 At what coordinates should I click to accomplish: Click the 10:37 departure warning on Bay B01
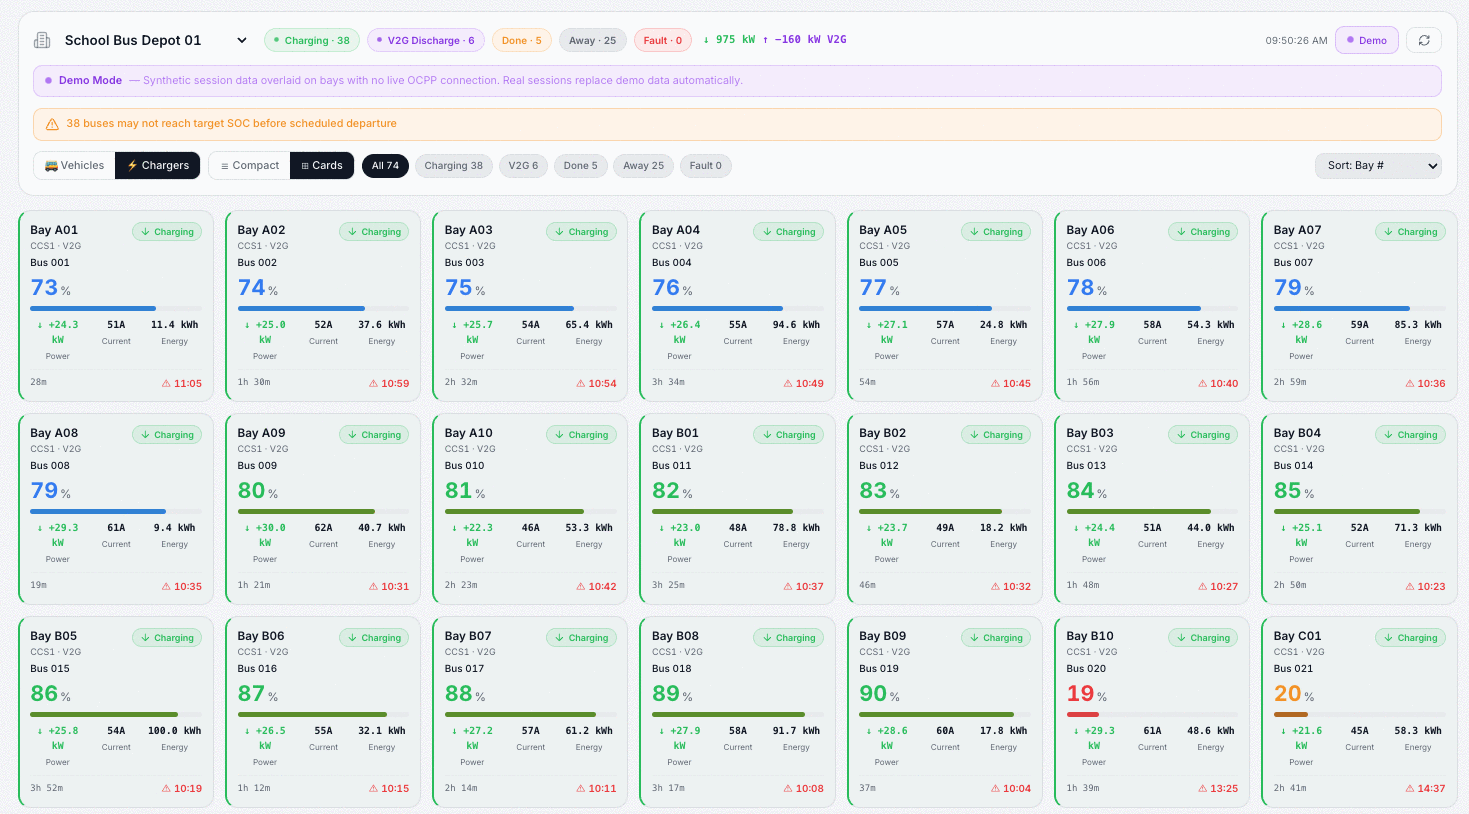point(803,586)
